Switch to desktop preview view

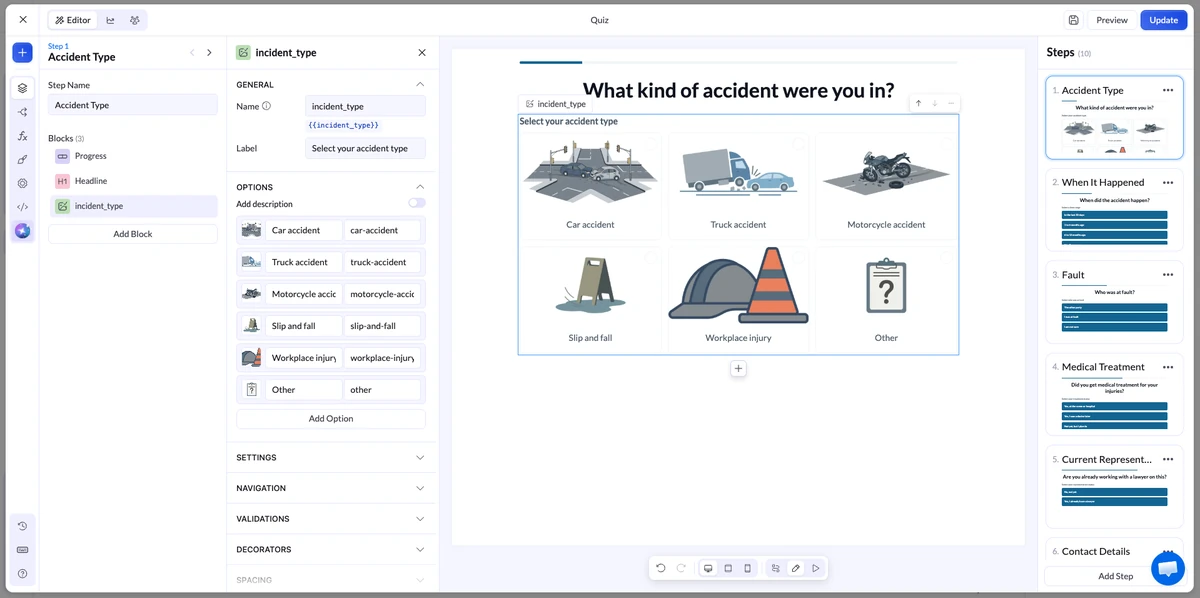[708, 568]
